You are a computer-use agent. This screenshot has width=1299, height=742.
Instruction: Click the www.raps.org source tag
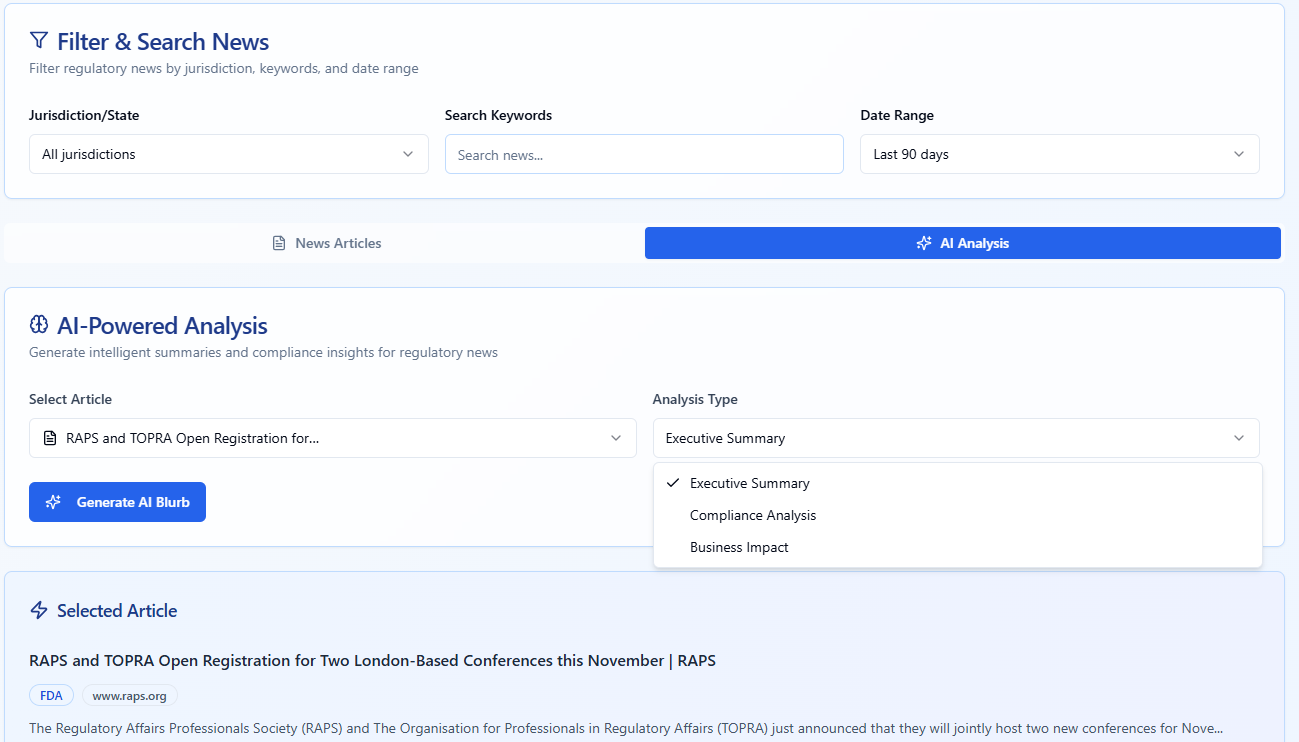click(129, 695)
